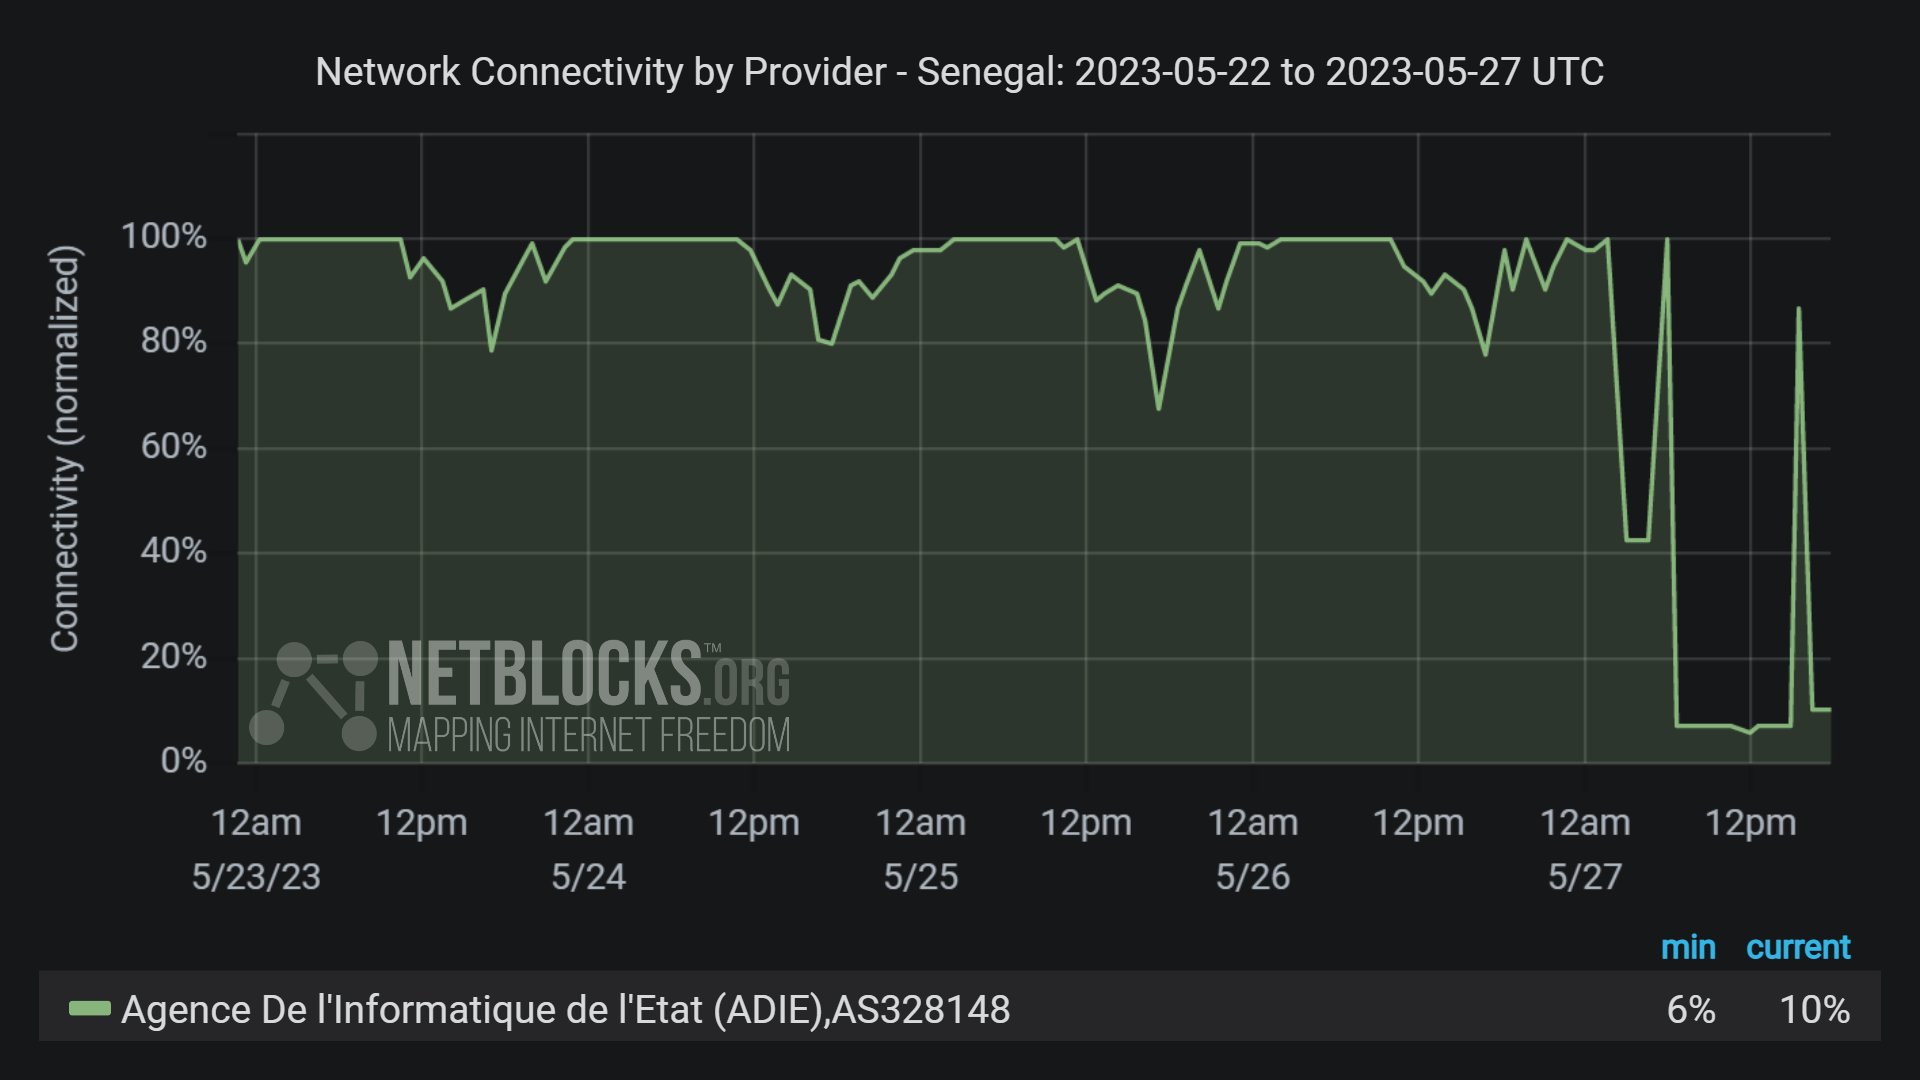The height and width of the screenshot is (1080, 1920).
Task: Click the 'min' legend column header
Action: pyautogui.click(x=1688, y=947)
